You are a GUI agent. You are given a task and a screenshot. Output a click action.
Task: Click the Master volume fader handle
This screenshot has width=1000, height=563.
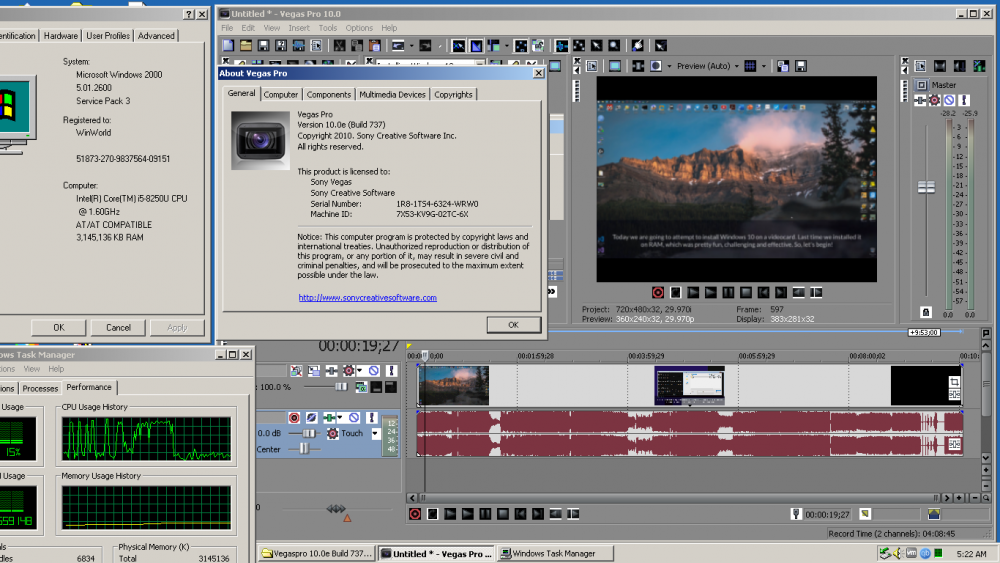926,188
